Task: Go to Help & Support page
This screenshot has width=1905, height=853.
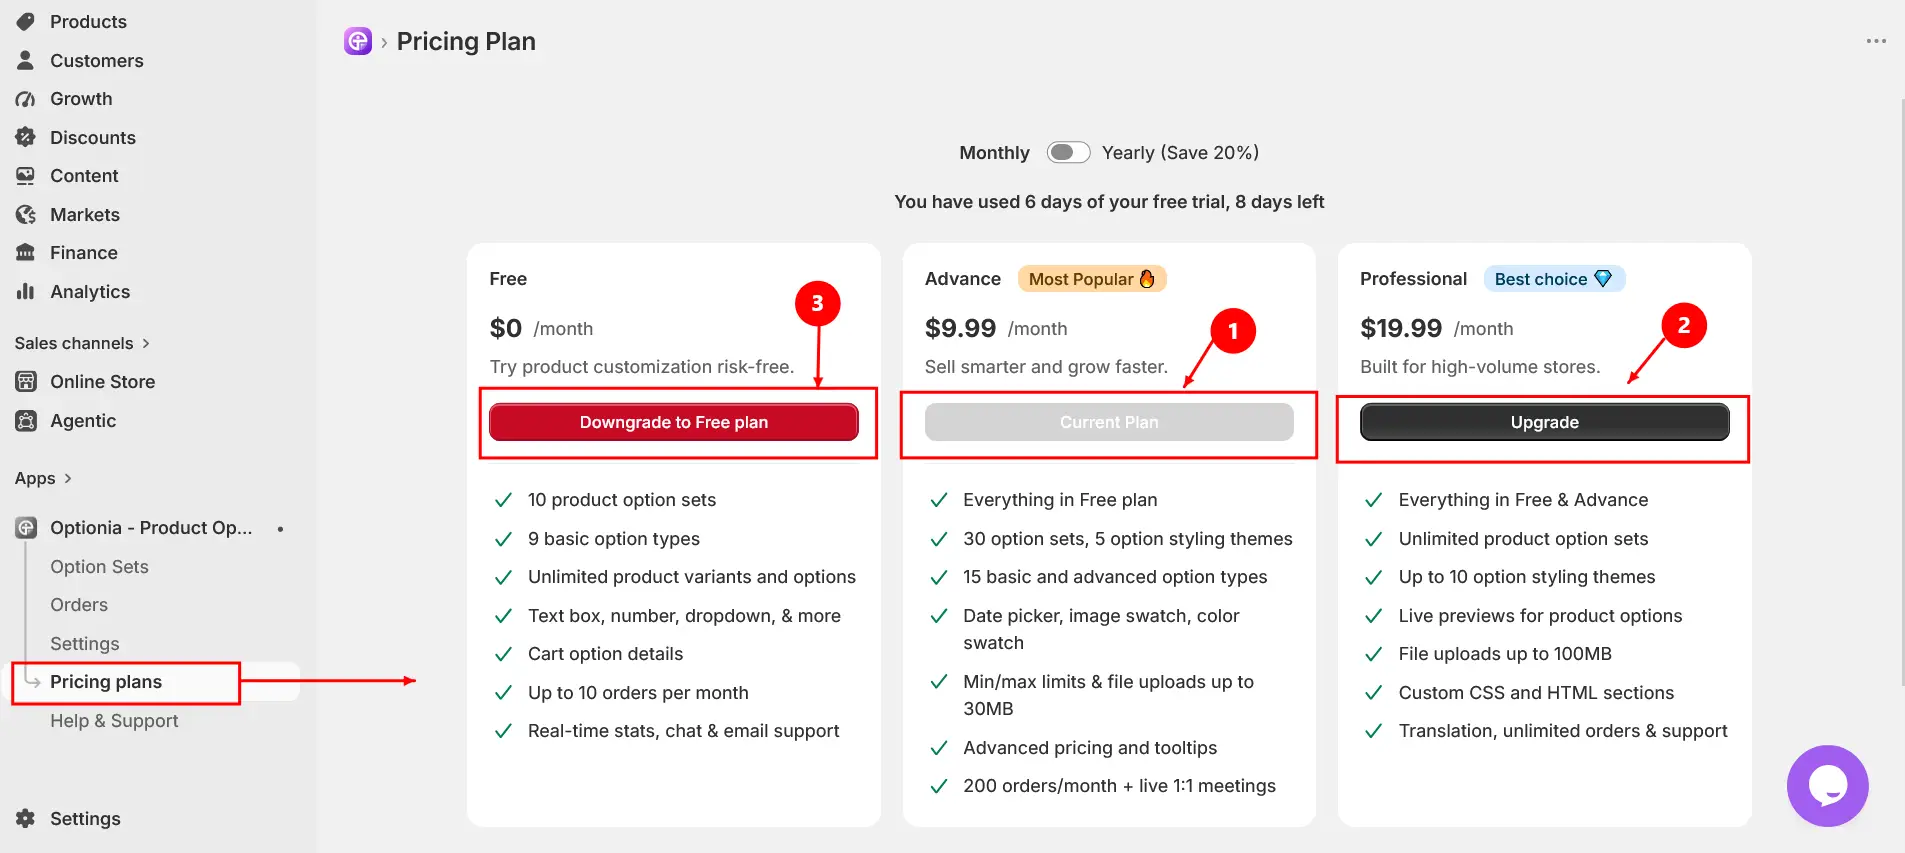Action: (114, 720)
